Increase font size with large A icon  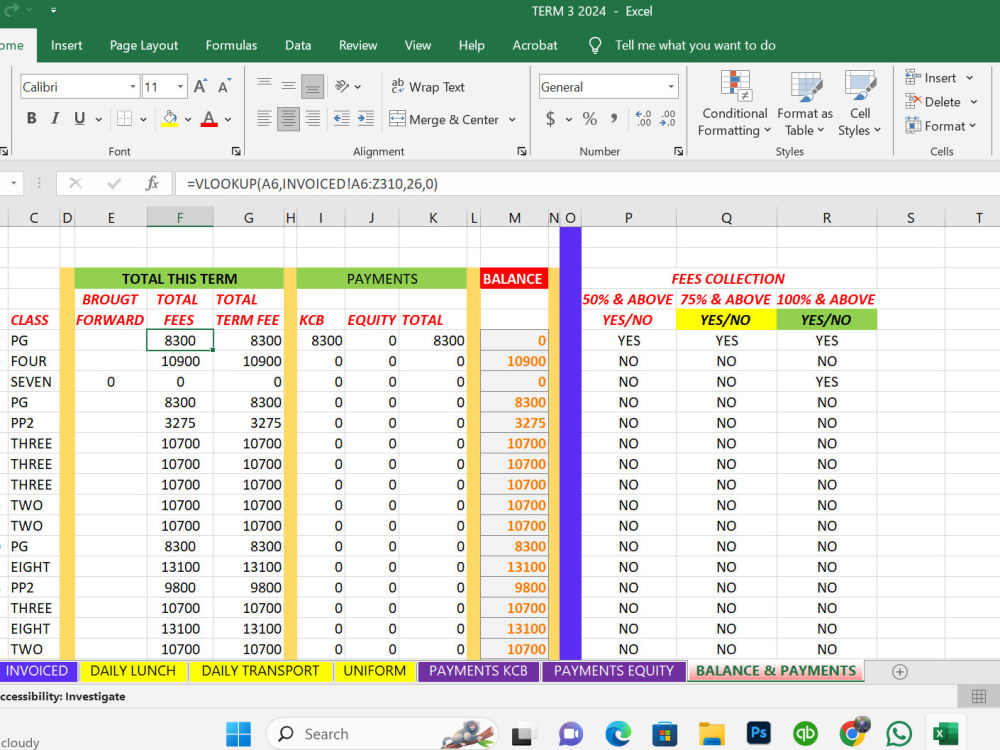tap(200, 86)
